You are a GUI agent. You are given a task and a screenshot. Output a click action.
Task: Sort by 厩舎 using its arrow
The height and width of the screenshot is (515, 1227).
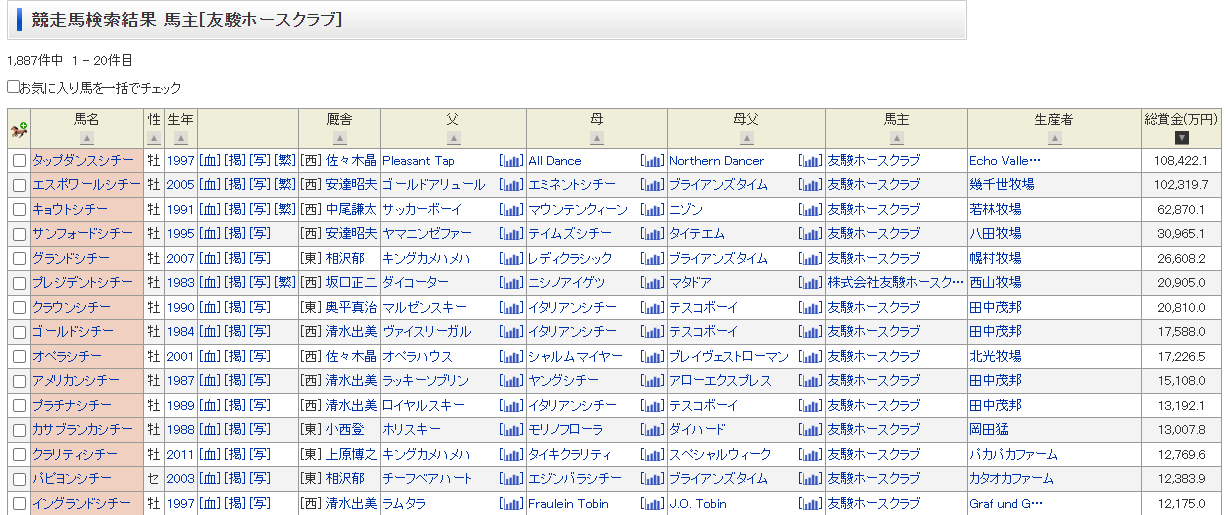tap(339, 138)
